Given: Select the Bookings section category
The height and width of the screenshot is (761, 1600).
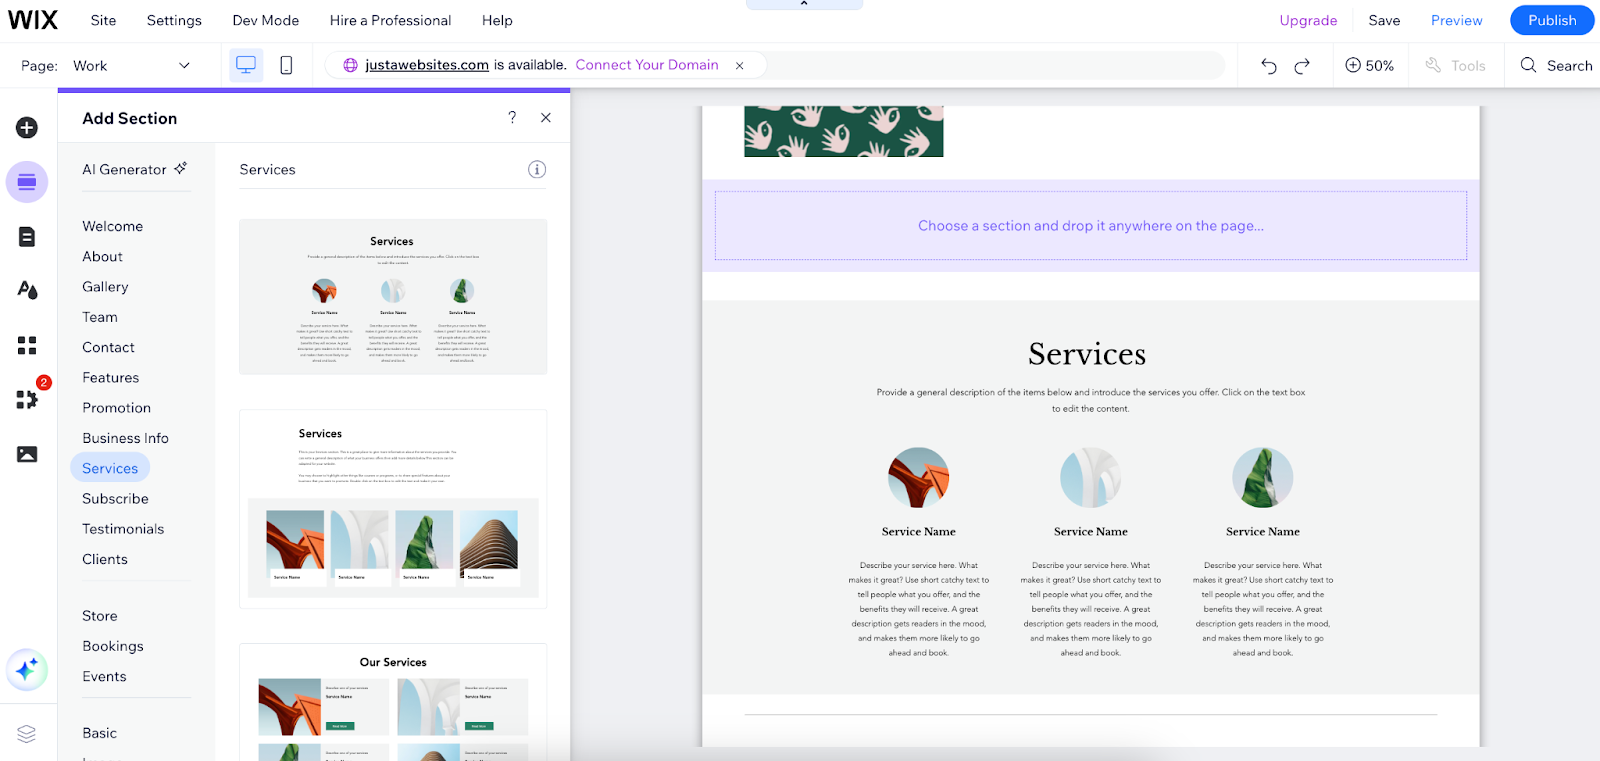Looking at the screenshot, I should (x=113, y=646).
